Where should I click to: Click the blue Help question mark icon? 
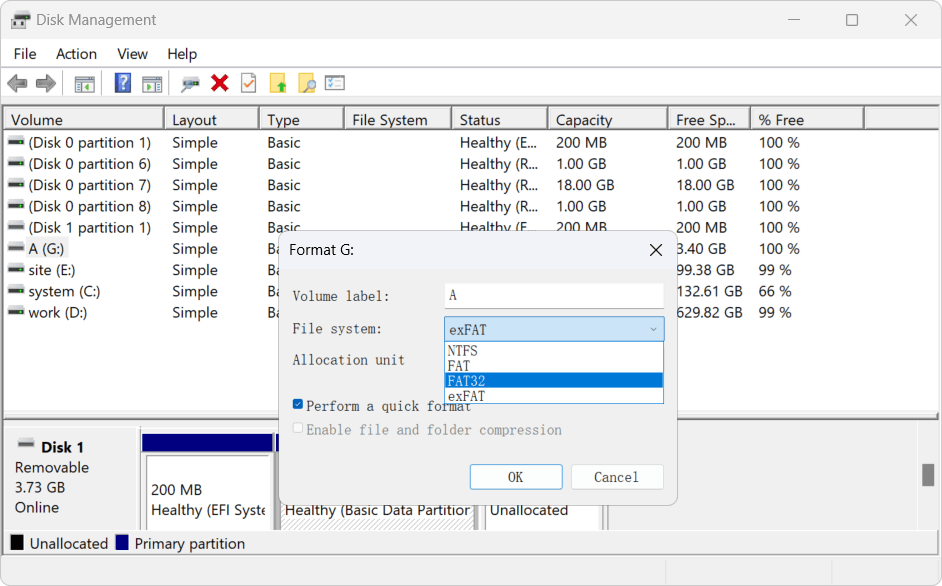click(123, 83)
